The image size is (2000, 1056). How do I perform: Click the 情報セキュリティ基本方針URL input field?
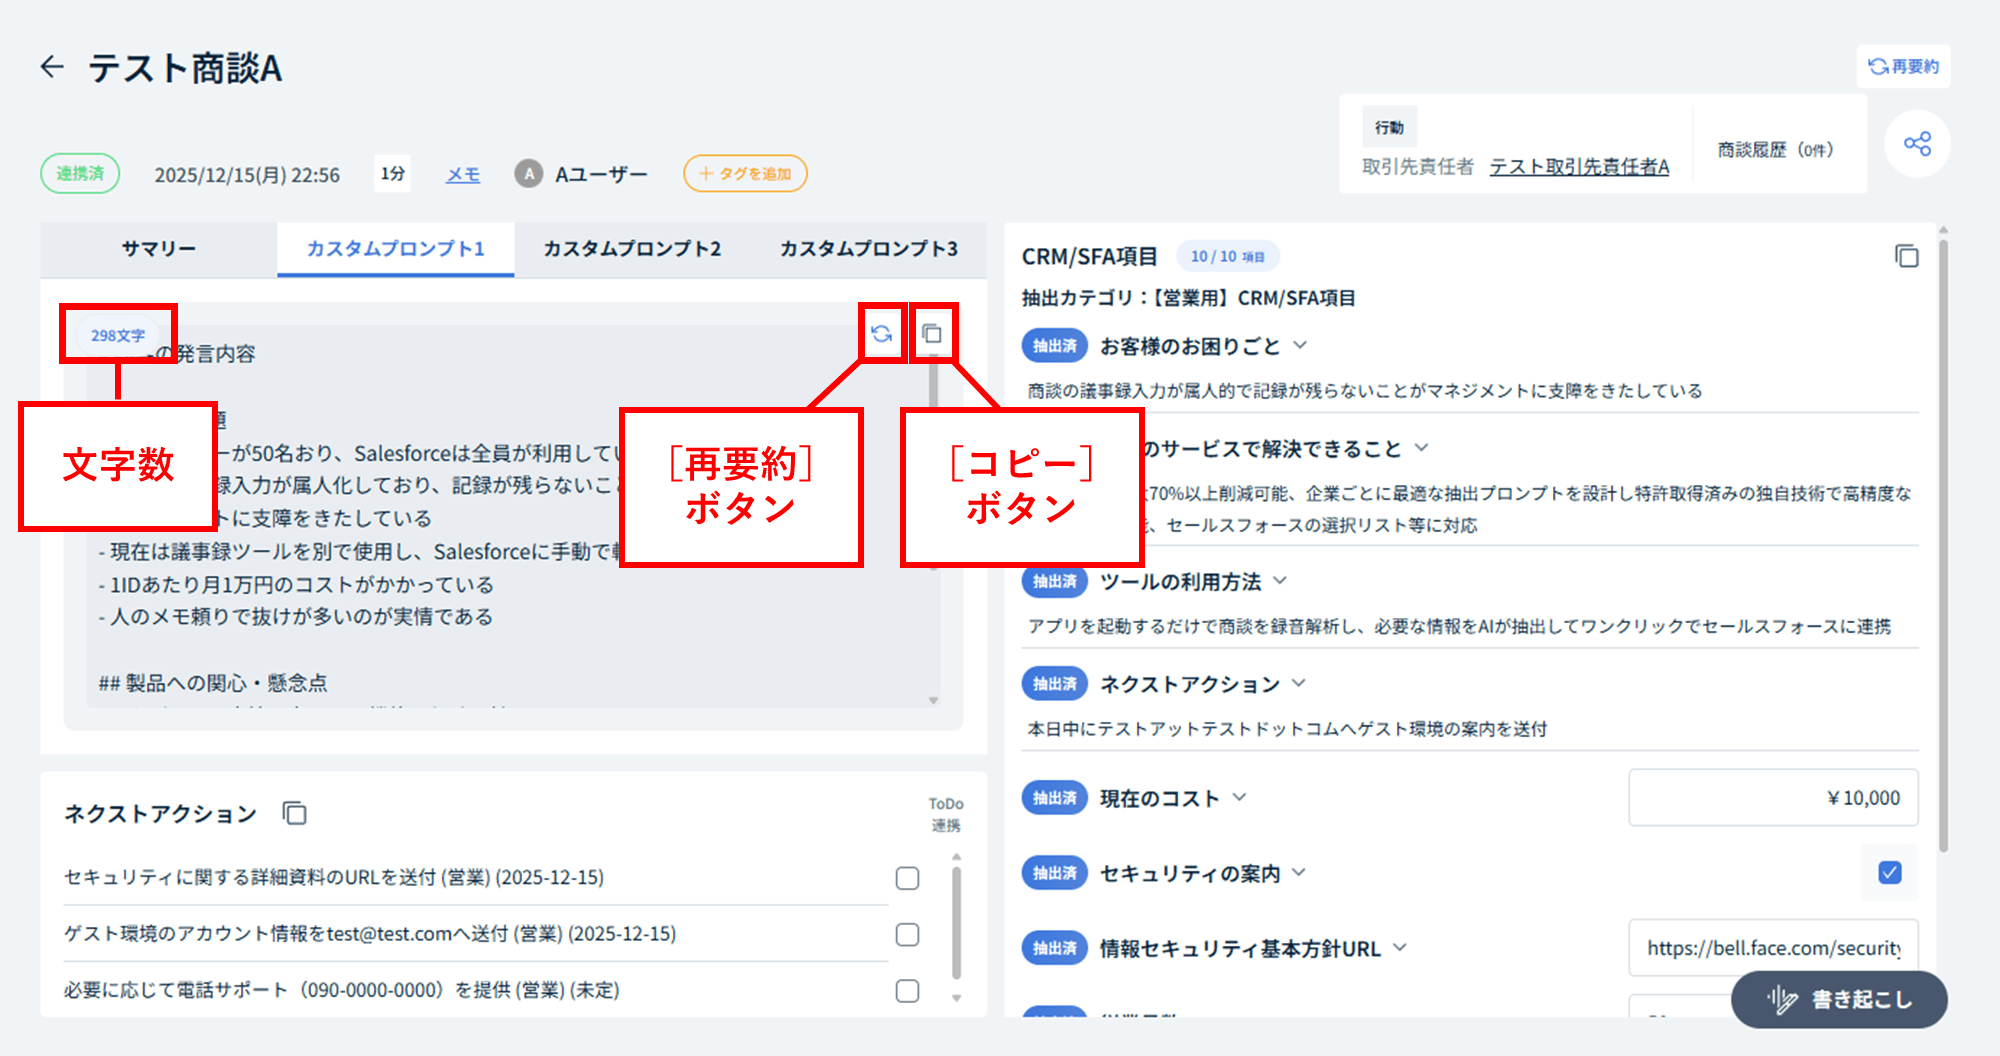(1773, 948)
